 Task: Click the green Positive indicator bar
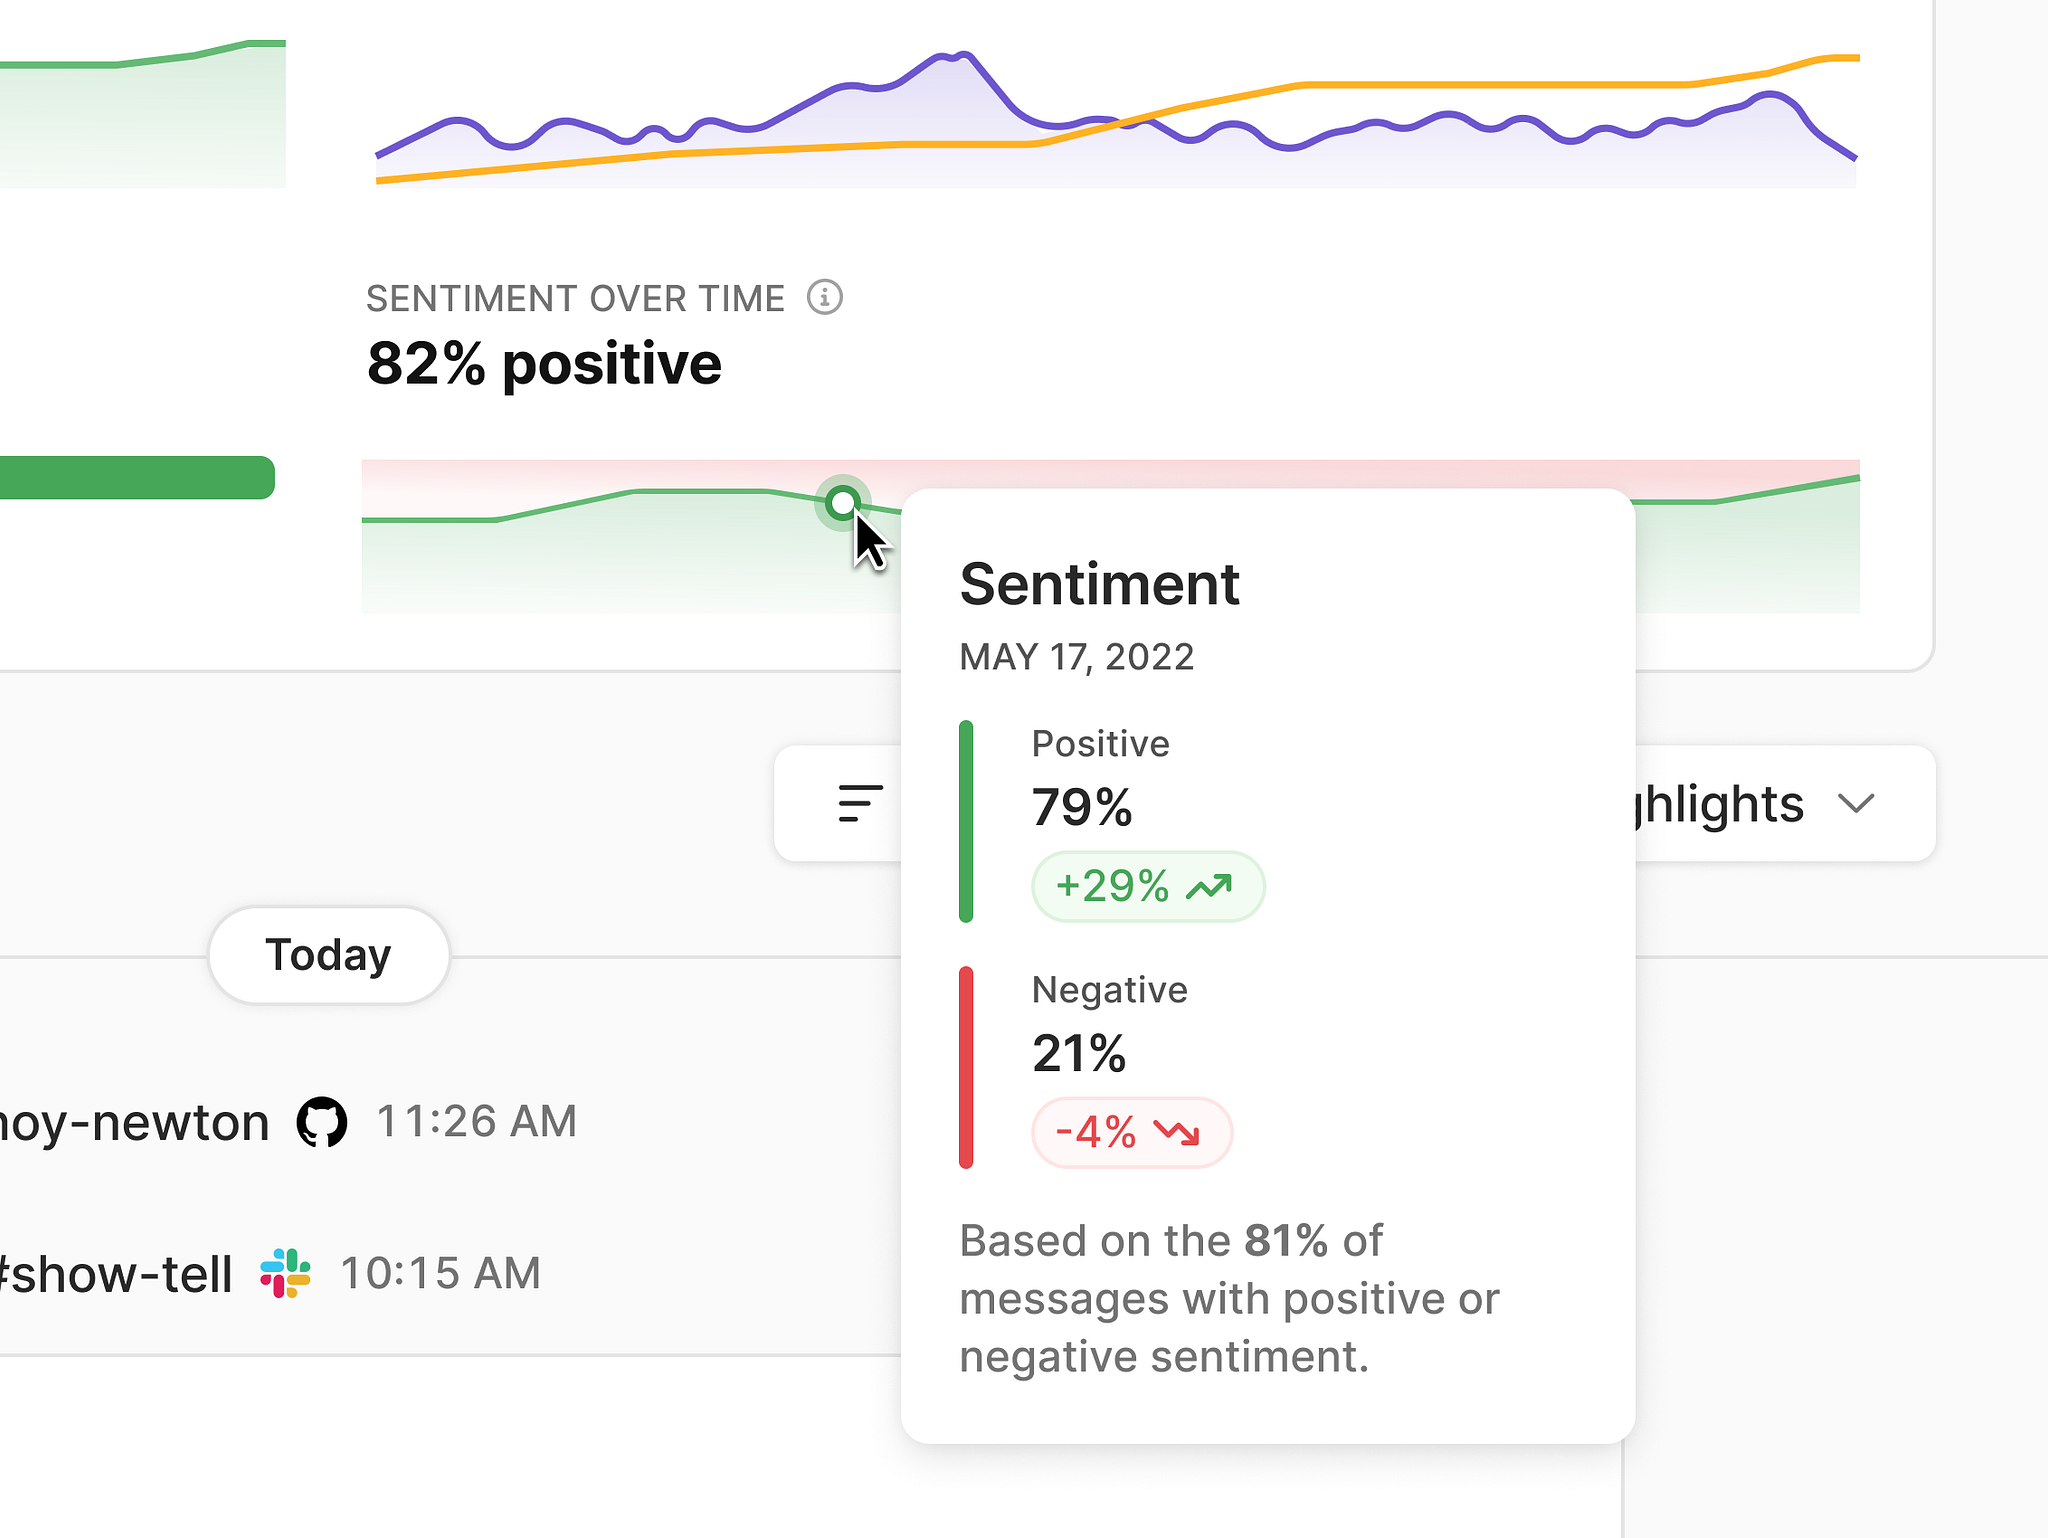point(967,820)
